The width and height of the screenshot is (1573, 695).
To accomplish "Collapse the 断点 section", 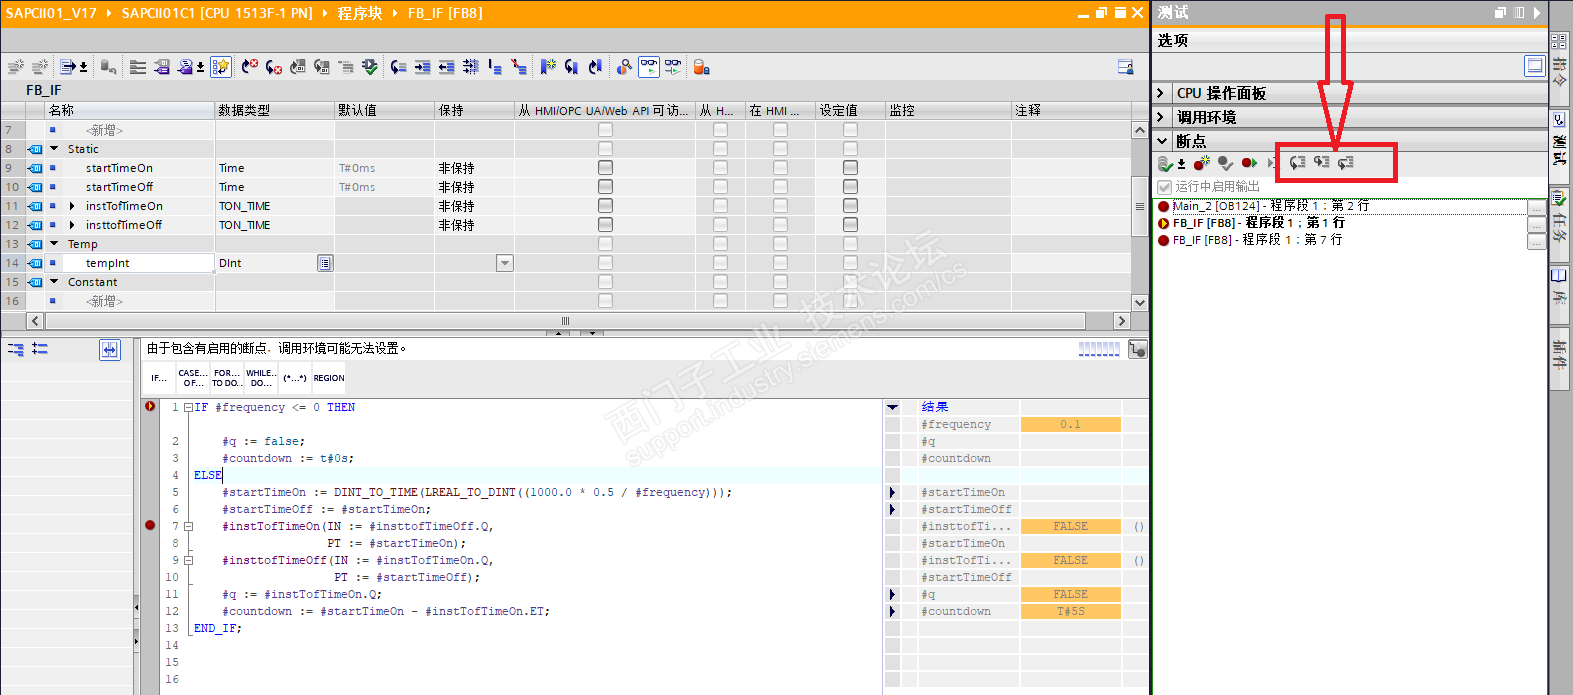I will (1161, 141).
